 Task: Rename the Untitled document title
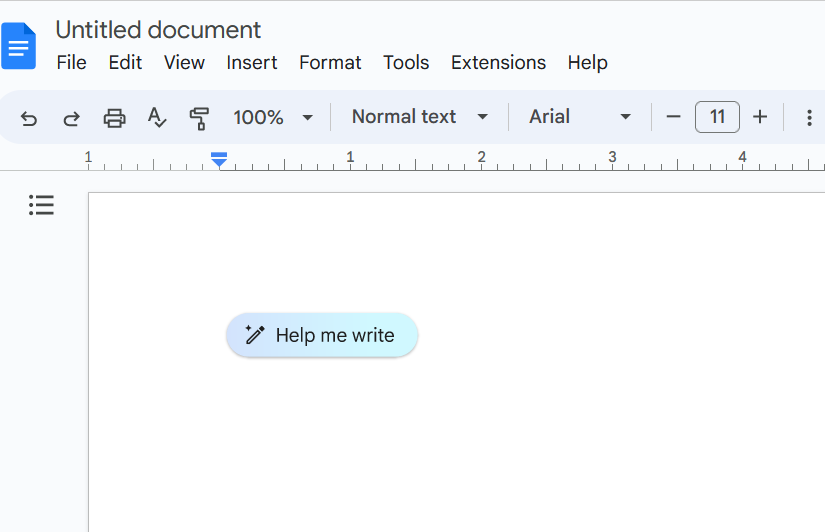tap(158, 30)
